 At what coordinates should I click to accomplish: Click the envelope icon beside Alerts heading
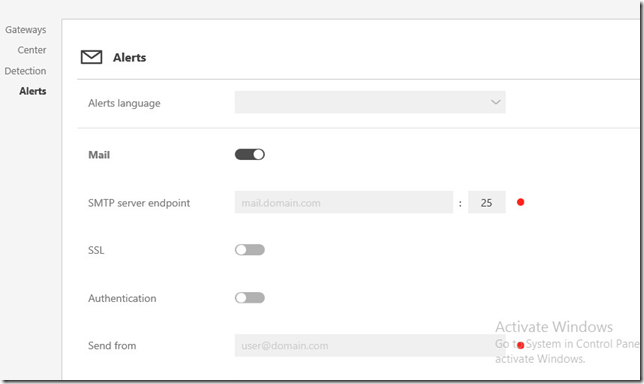[91, 57]
